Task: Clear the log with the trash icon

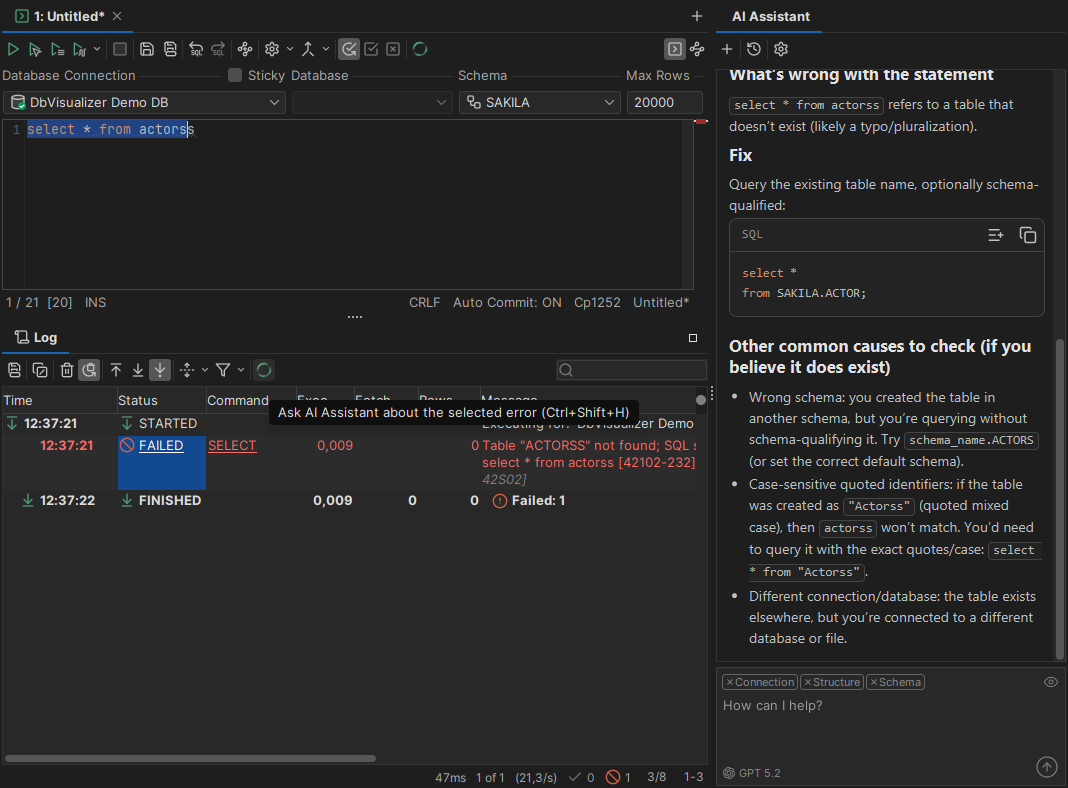Action: [65, 370]
